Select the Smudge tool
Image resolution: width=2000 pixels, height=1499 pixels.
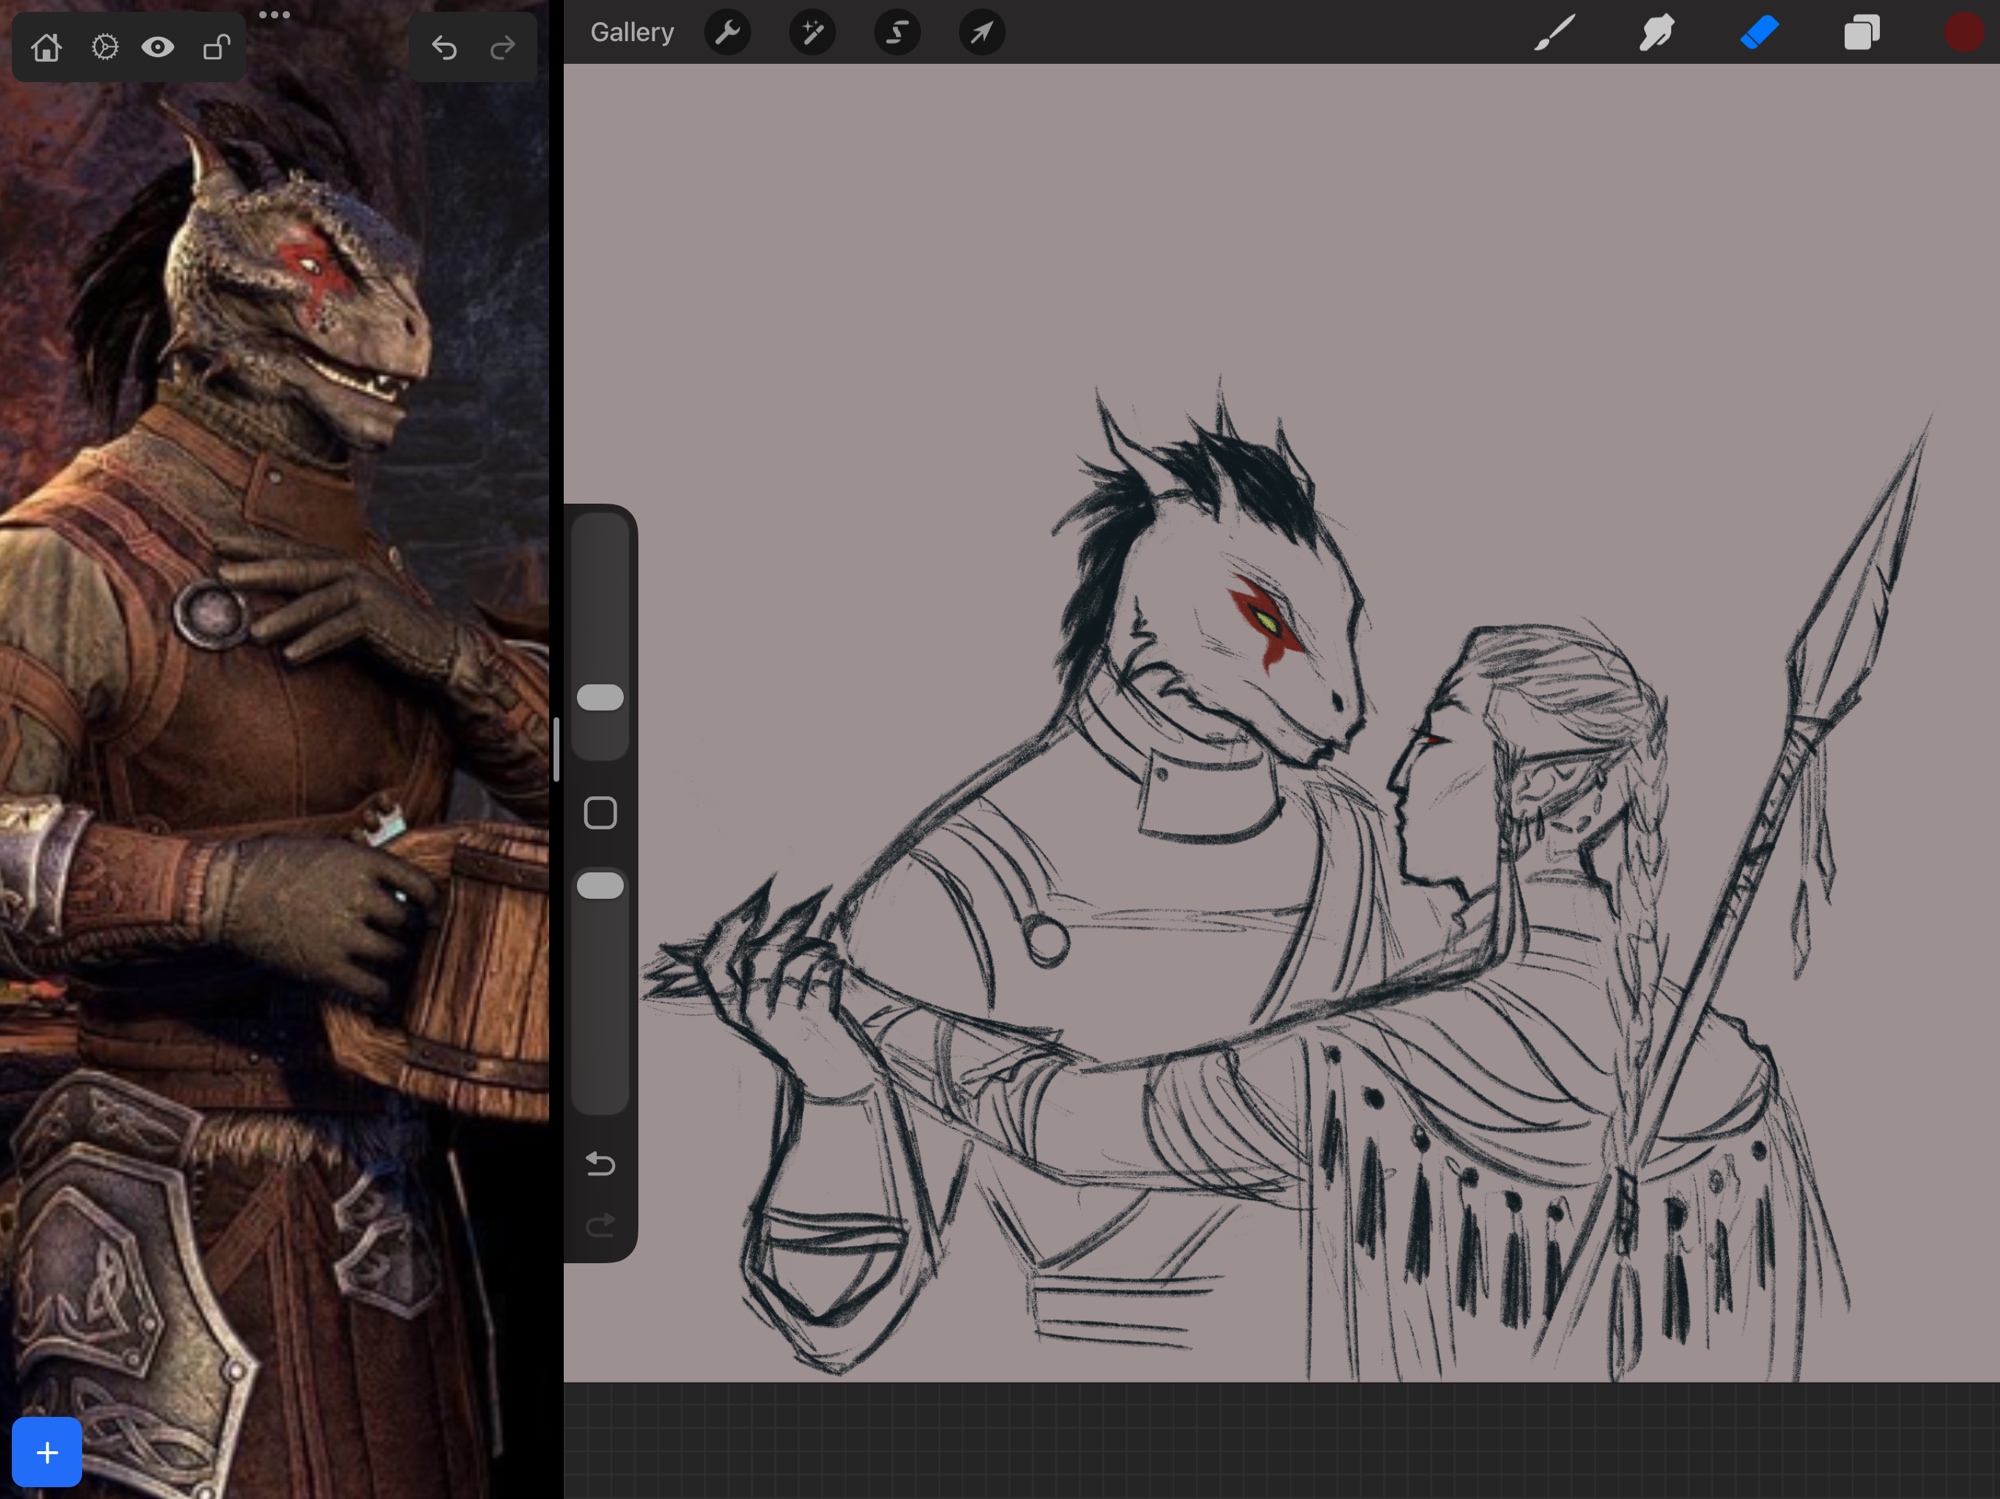[x=1657, y=33]
